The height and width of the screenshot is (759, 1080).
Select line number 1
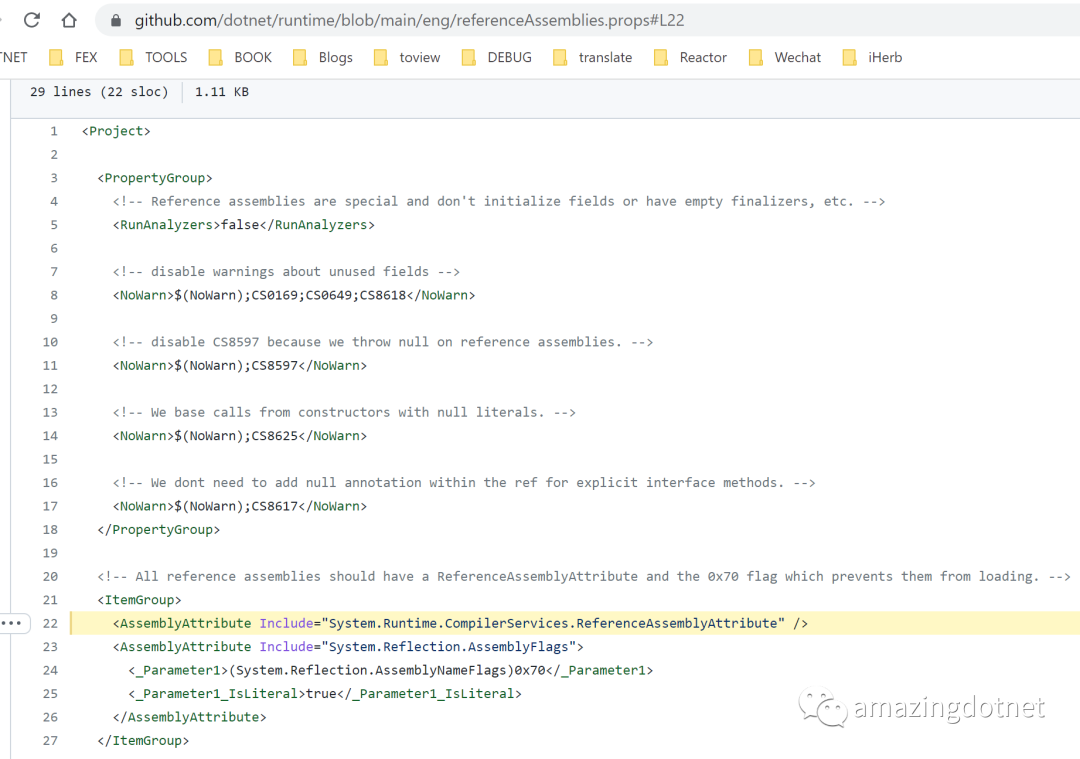[x=54, y=131]
